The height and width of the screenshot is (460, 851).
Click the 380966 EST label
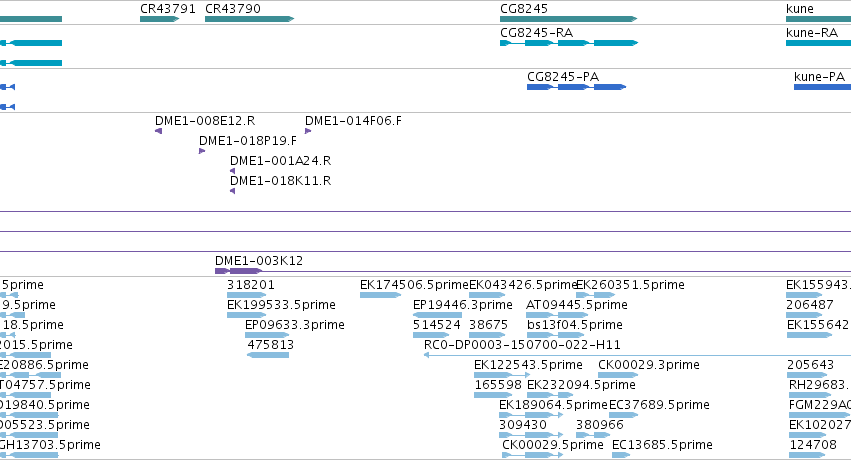(x=600, y=425)
